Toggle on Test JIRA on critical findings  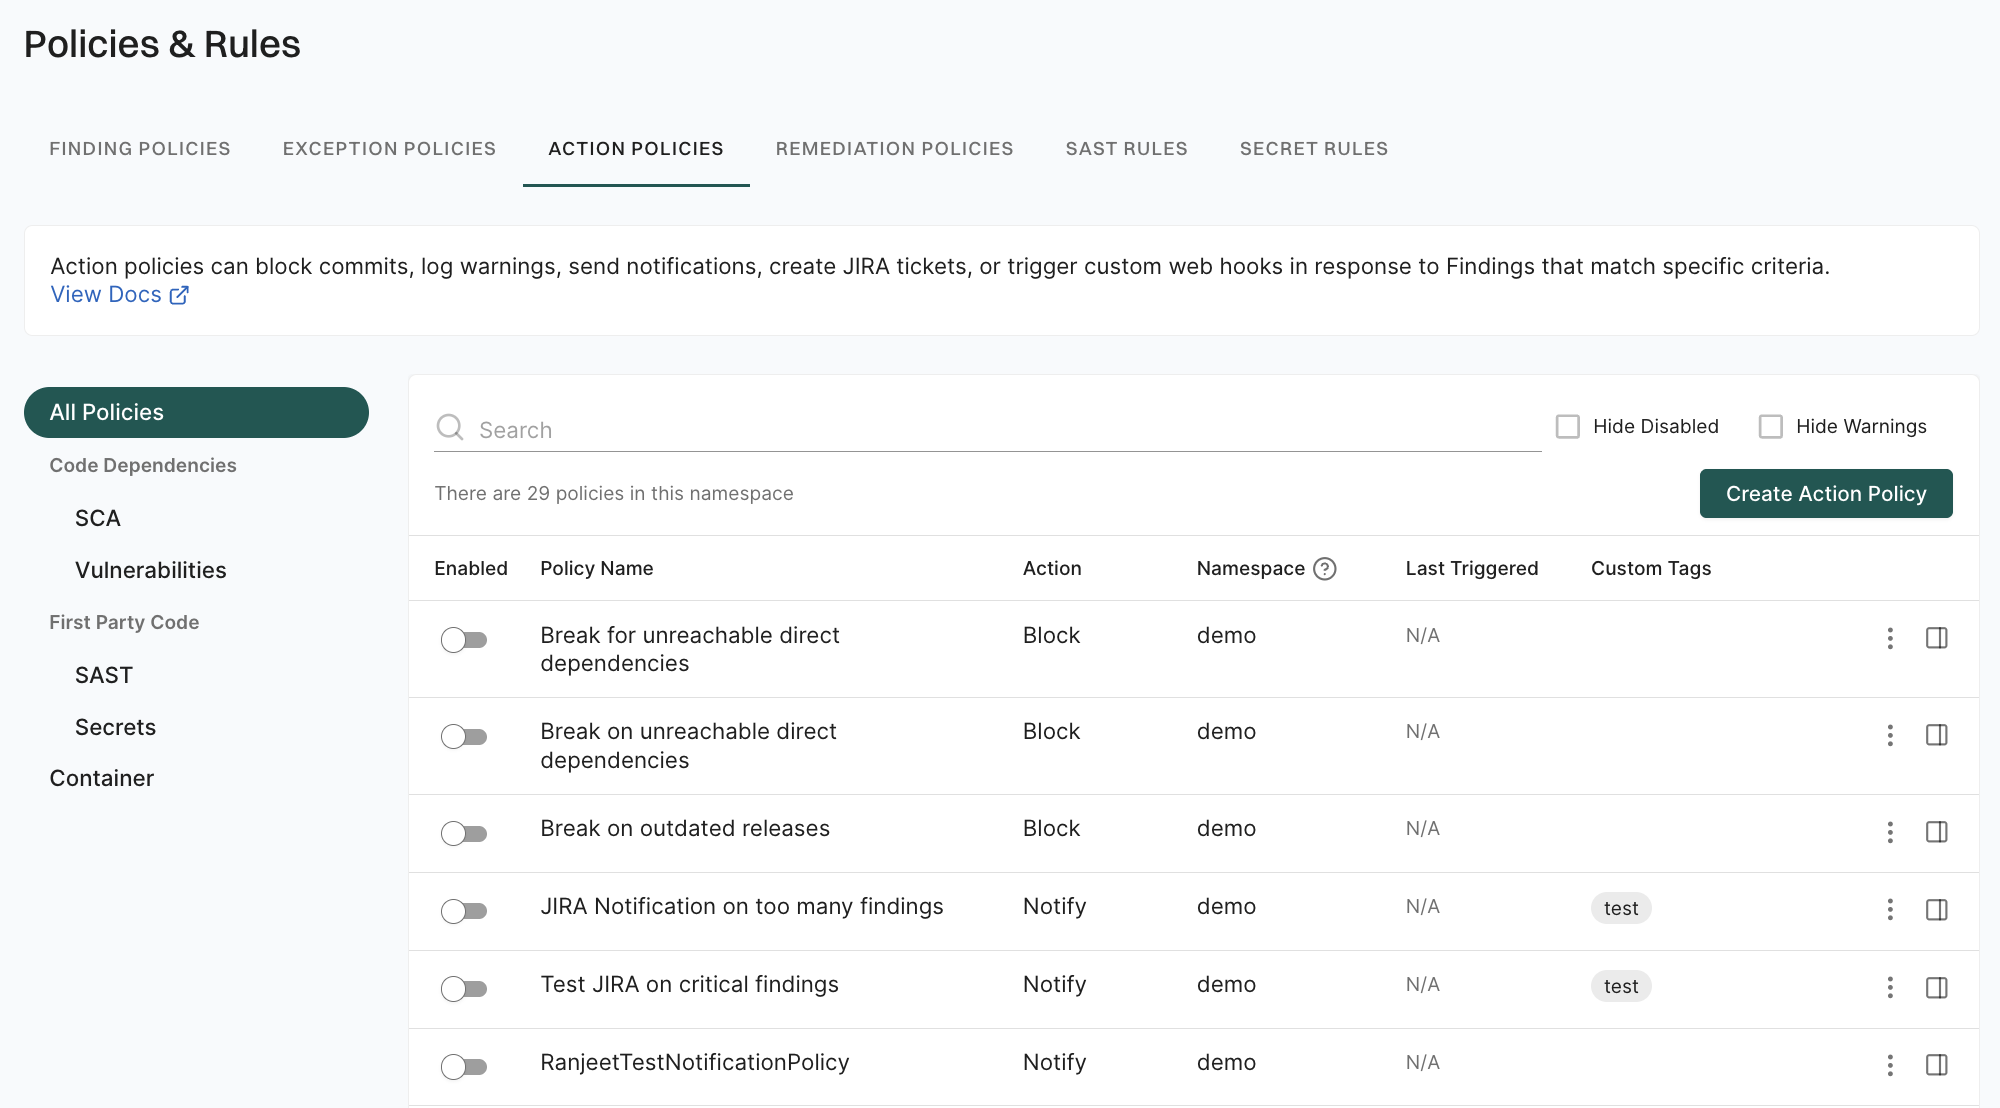463,989
